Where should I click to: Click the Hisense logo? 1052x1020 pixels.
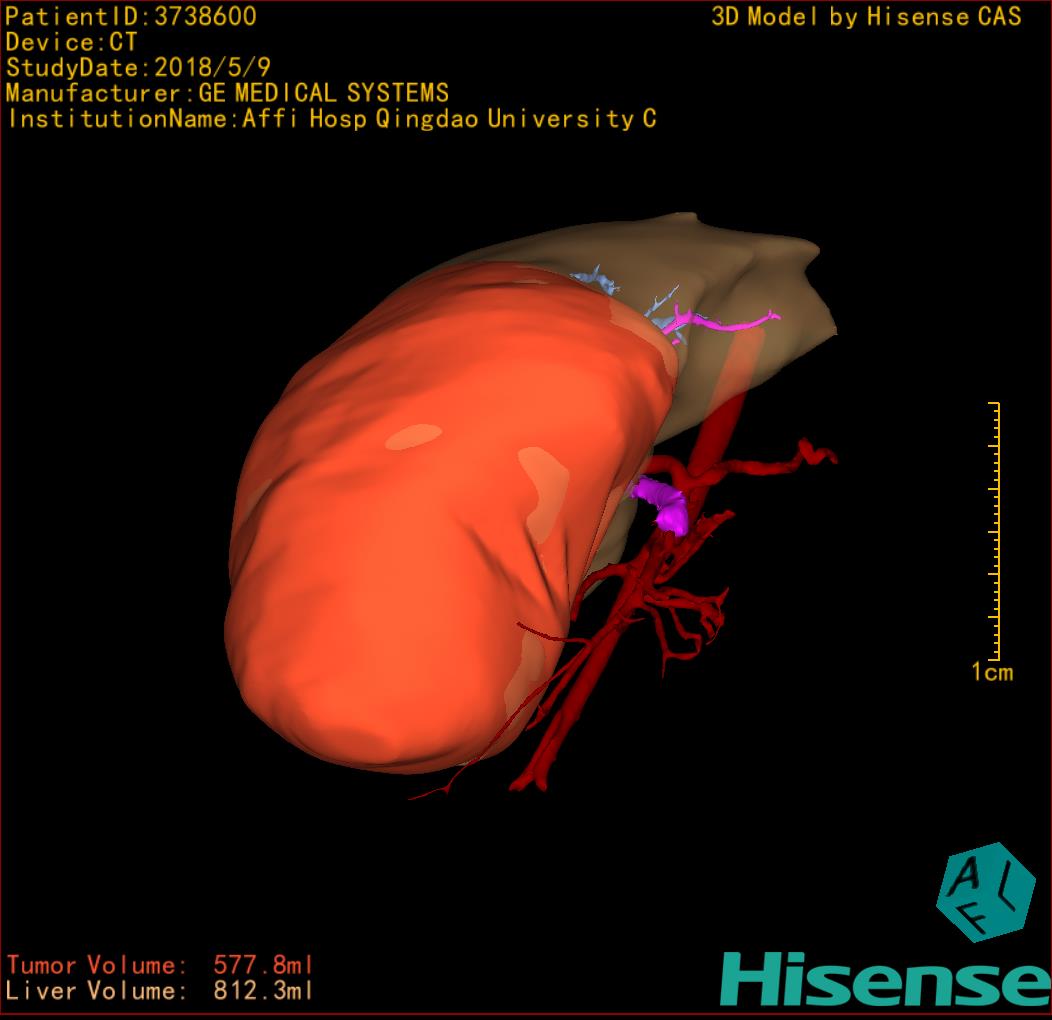(886, 979)
